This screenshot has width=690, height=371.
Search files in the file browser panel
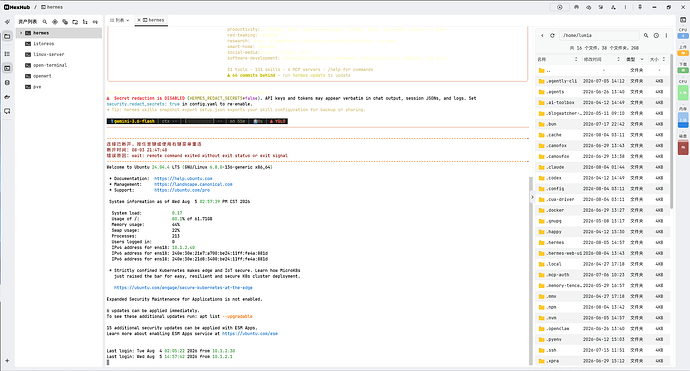pos(646,36)
